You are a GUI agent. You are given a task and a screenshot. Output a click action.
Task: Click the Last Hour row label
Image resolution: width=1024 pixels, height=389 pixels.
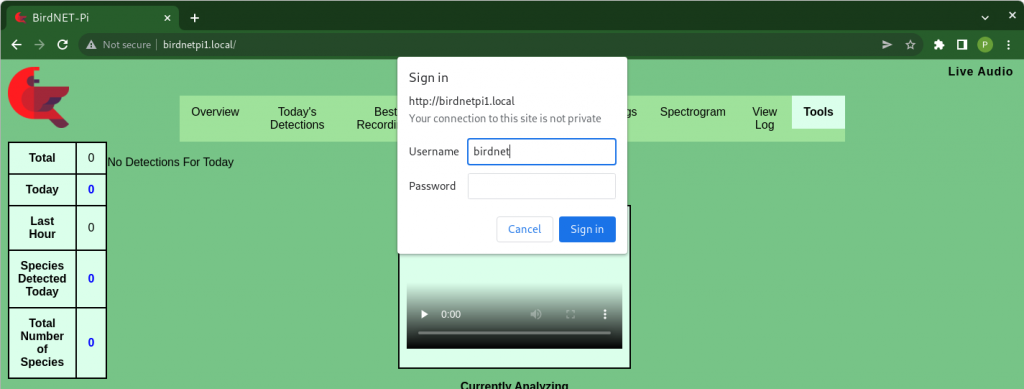point(42,227)
